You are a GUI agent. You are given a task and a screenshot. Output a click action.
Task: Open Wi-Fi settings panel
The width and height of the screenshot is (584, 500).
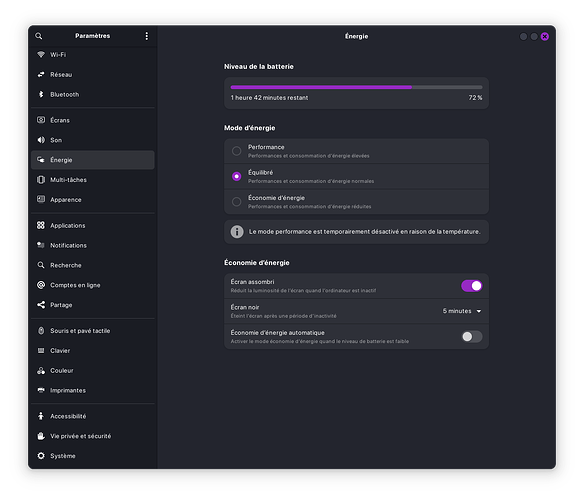click(x=93, y=55)
